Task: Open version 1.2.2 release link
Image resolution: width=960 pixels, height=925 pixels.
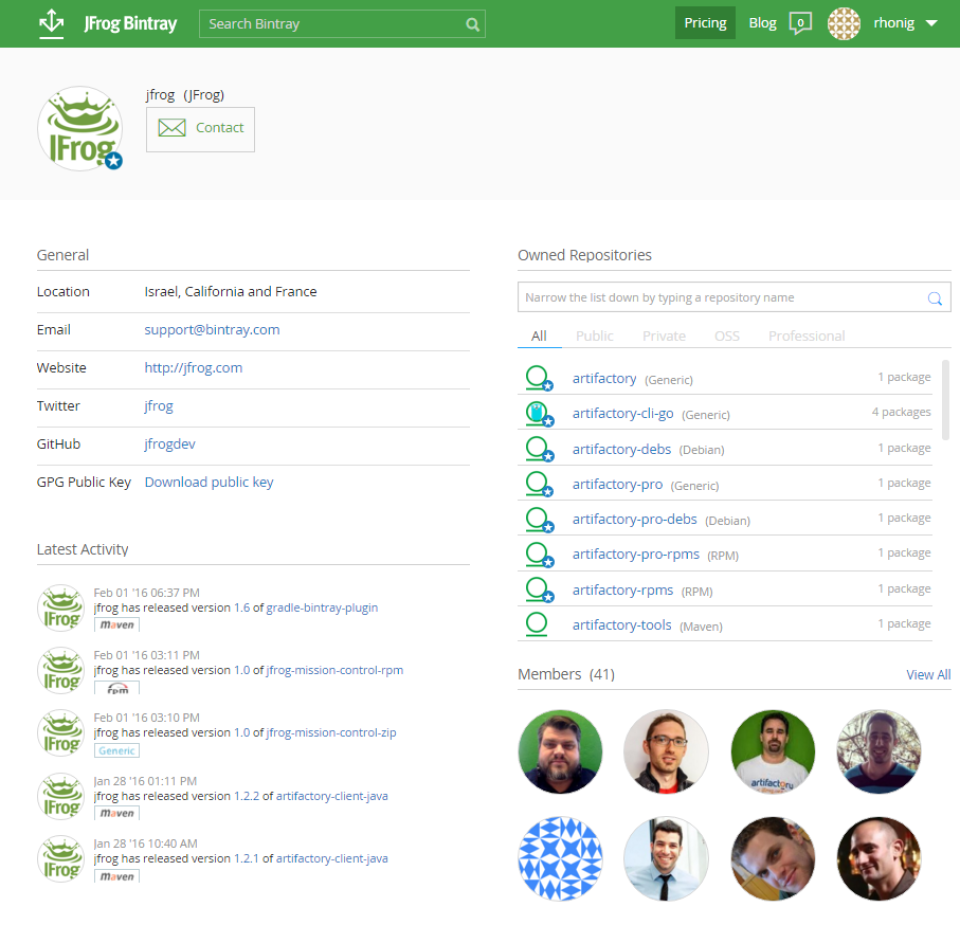Action: click(x=247, y=796)
